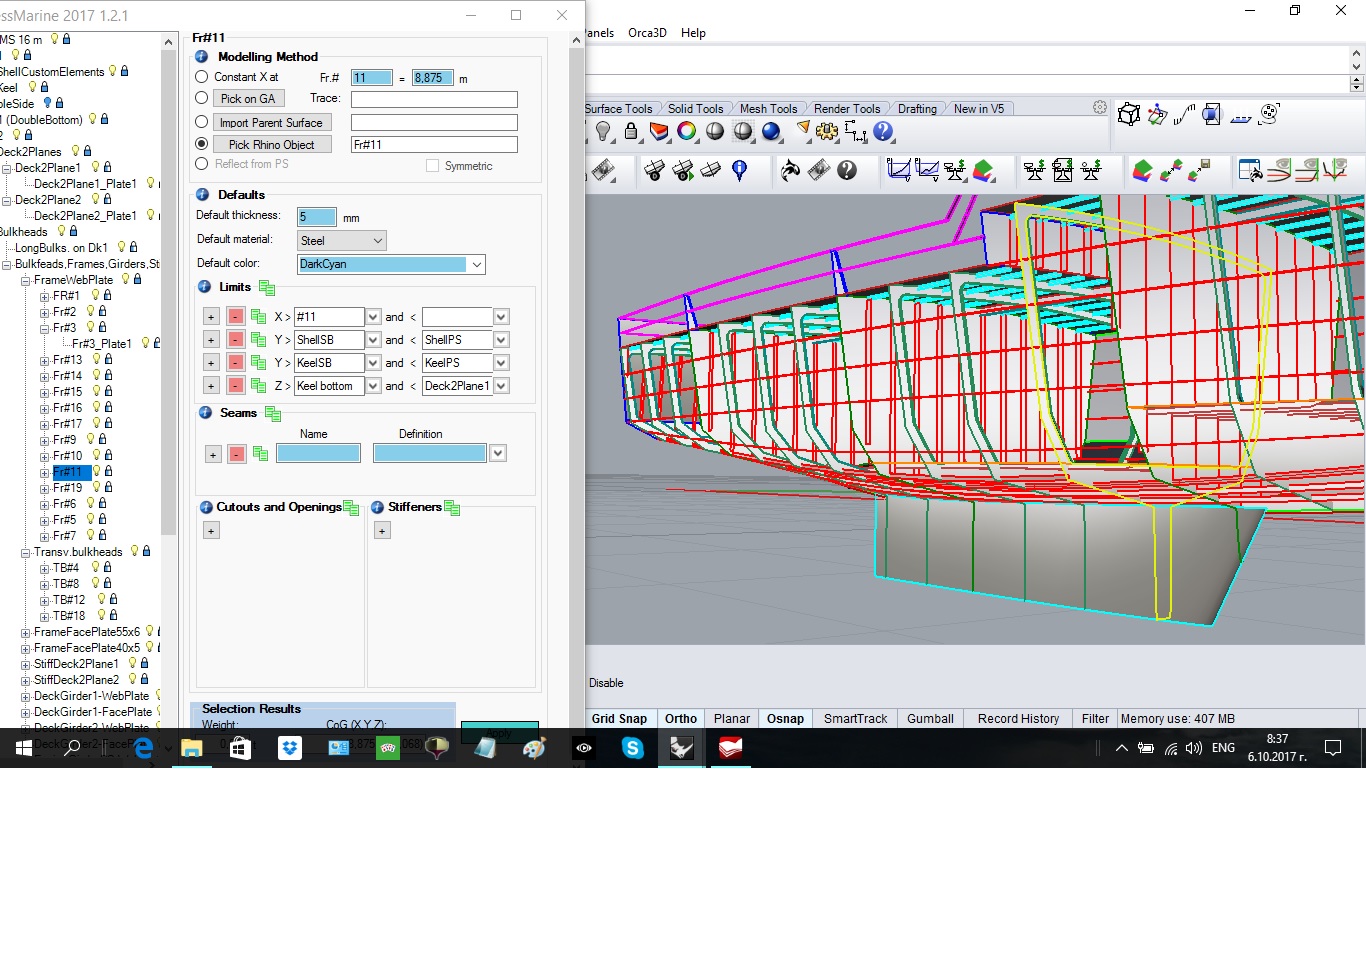Image resolution: width=1366 pixels, height=960 pixels.
Task: Click the Pick on GA button
Action: [248, 99]
